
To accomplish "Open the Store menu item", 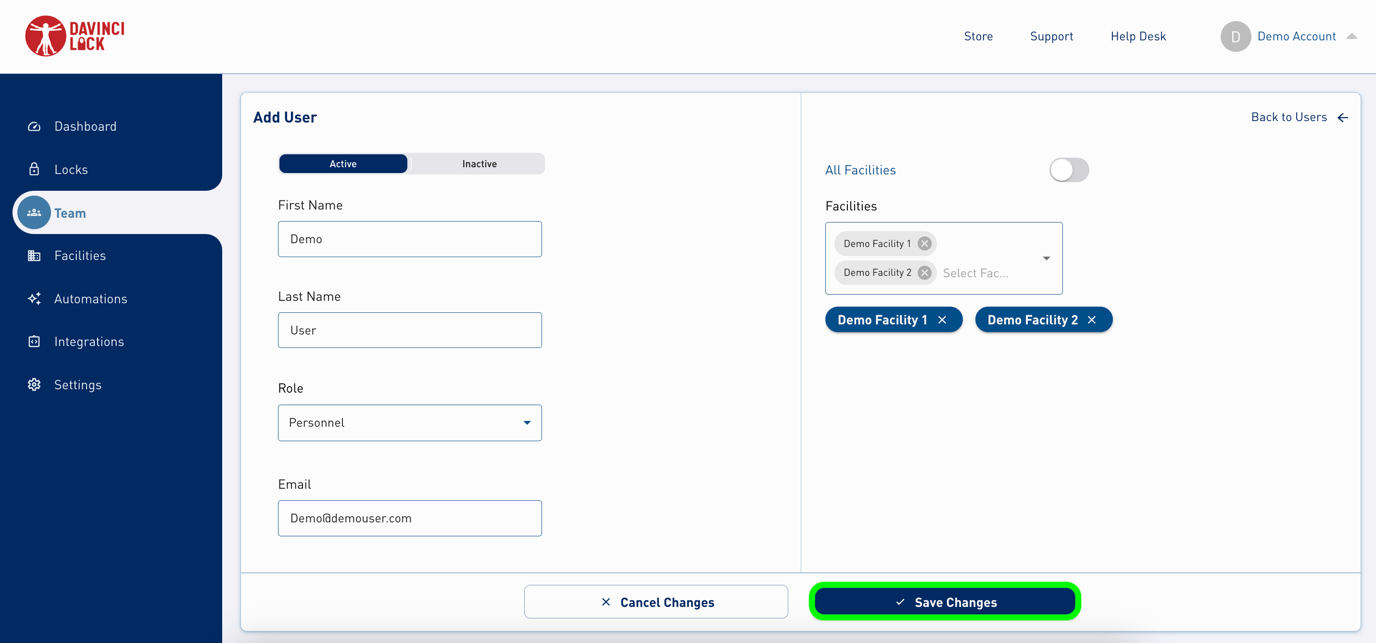I will 978,36.
